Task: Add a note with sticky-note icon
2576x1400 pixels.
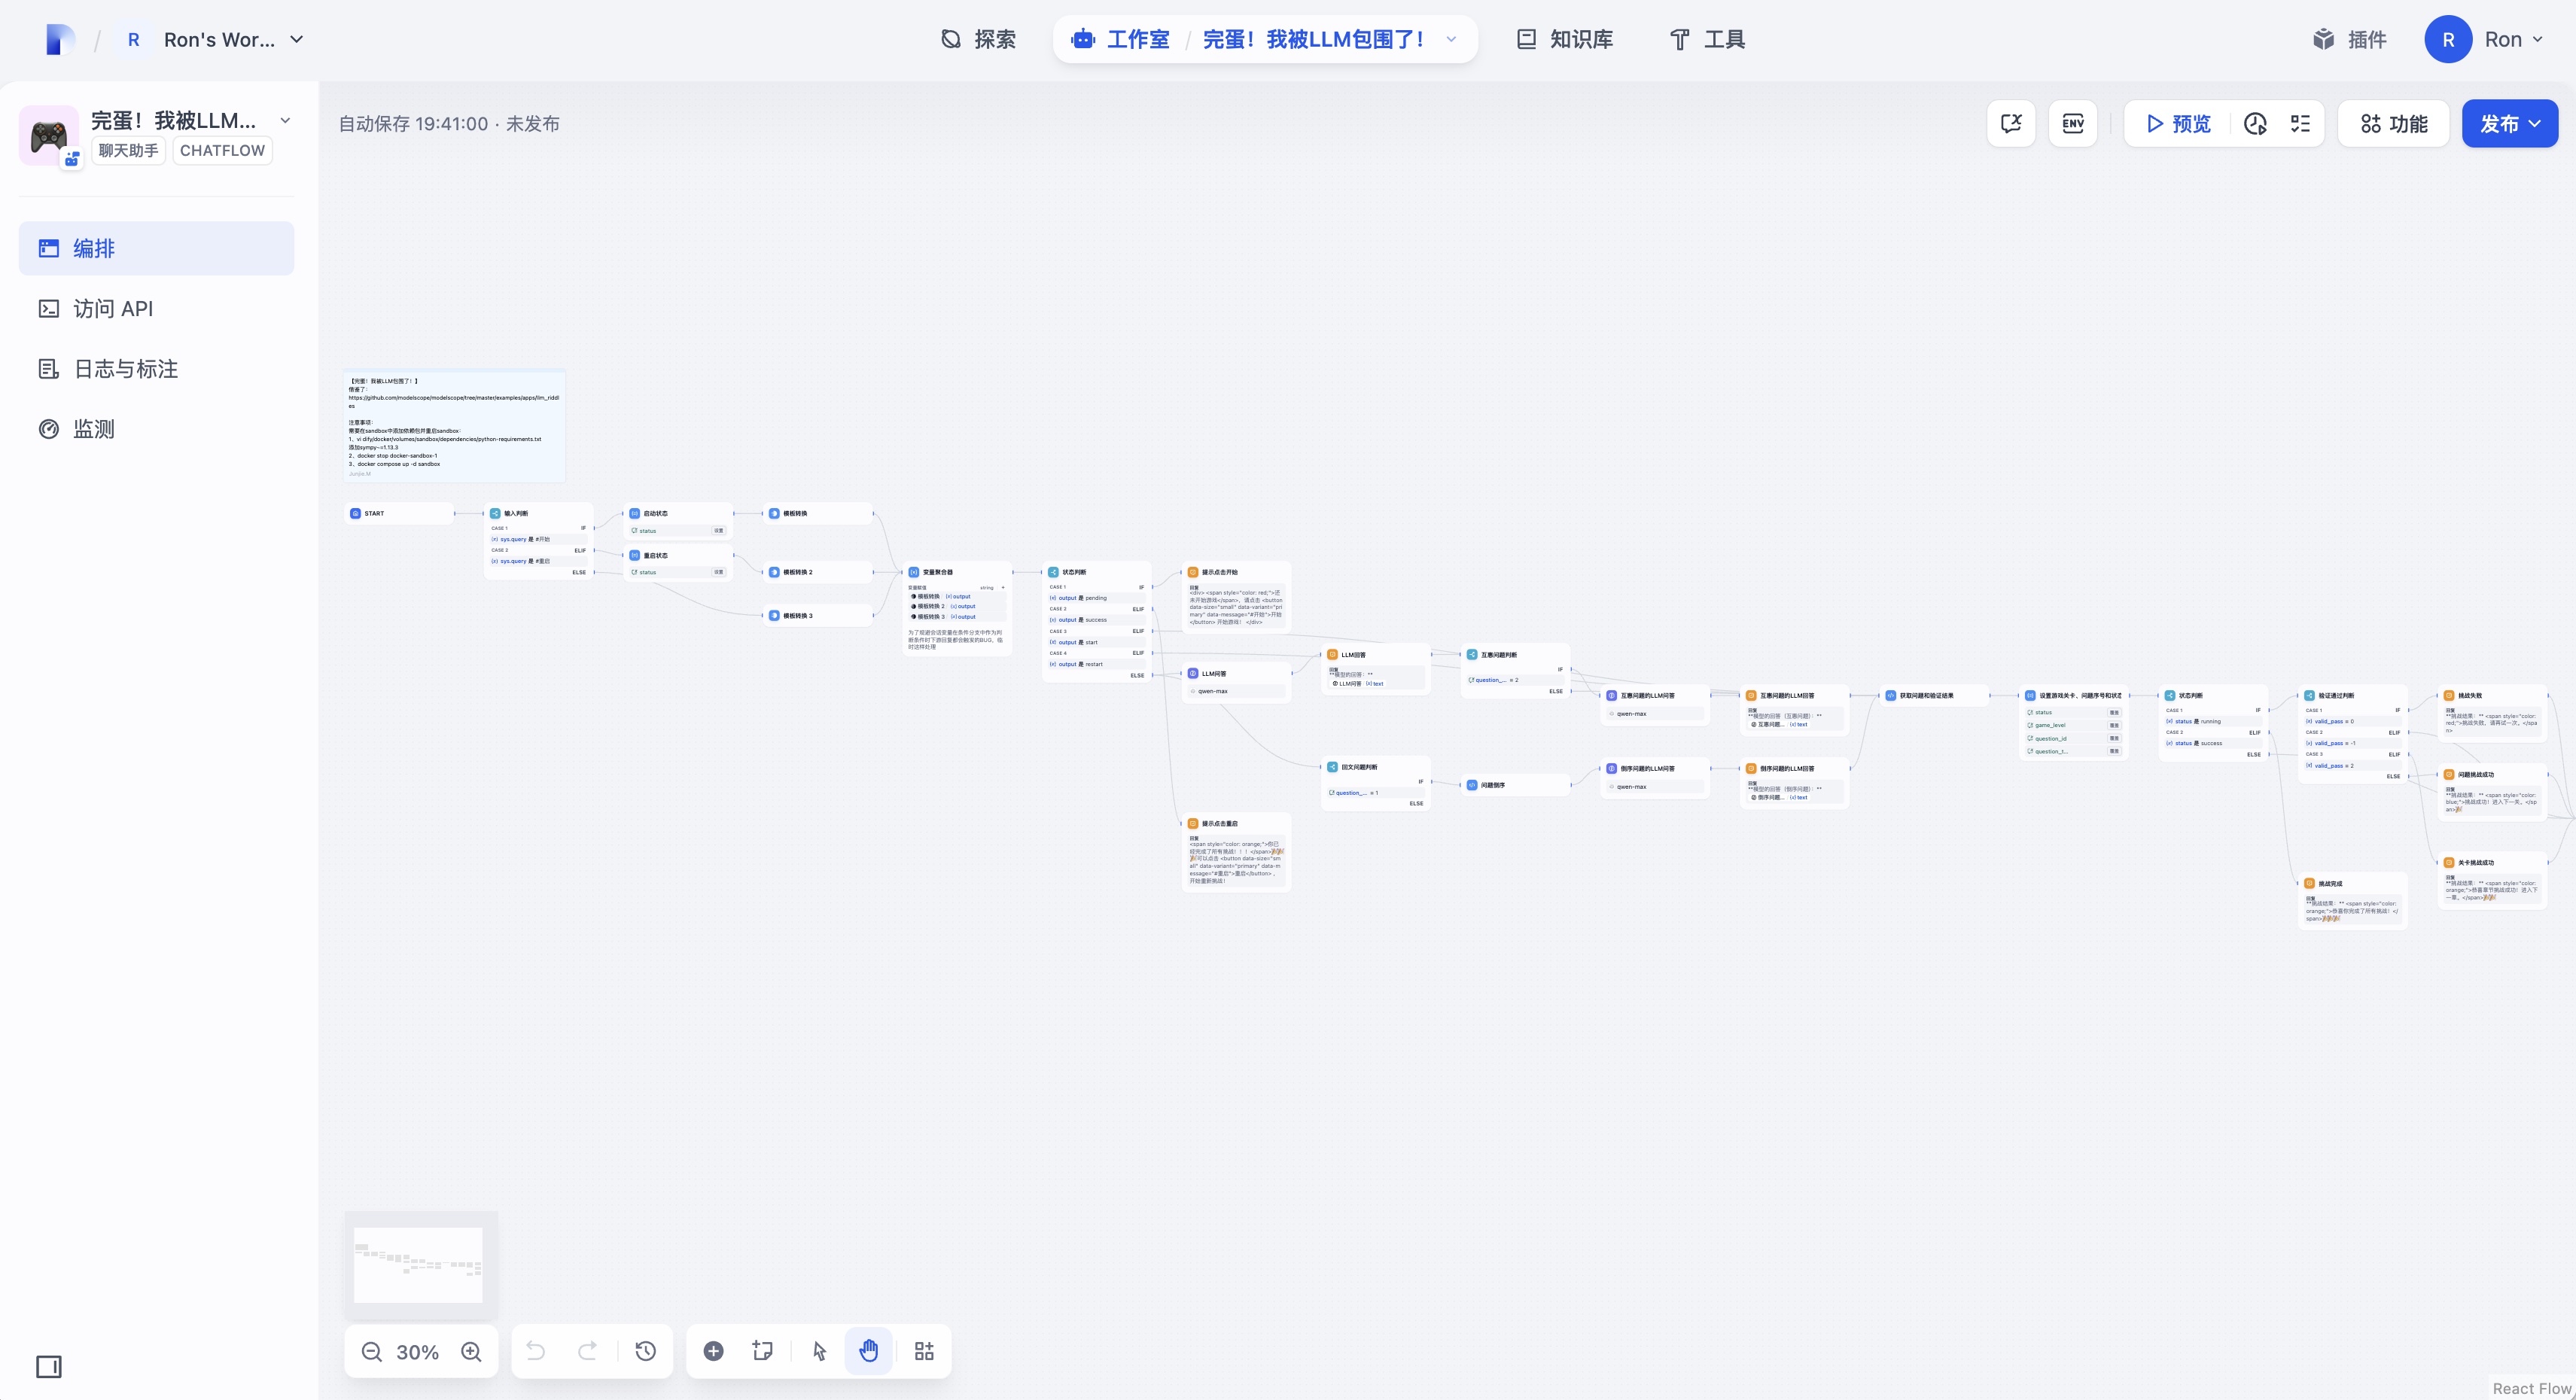Action: coord(762,1352)
